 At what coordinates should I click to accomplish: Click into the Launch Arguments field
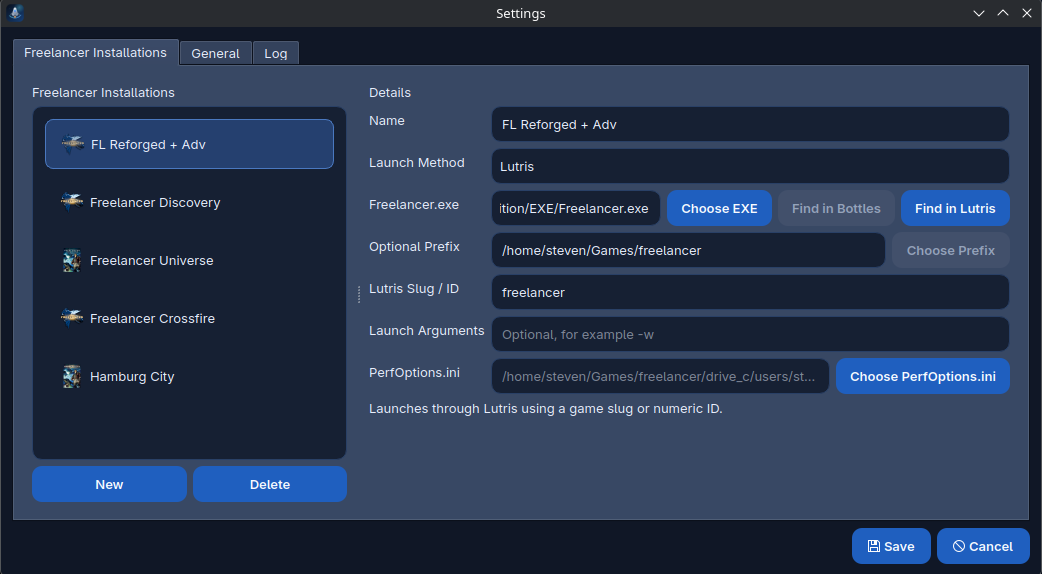coord(750,334)
